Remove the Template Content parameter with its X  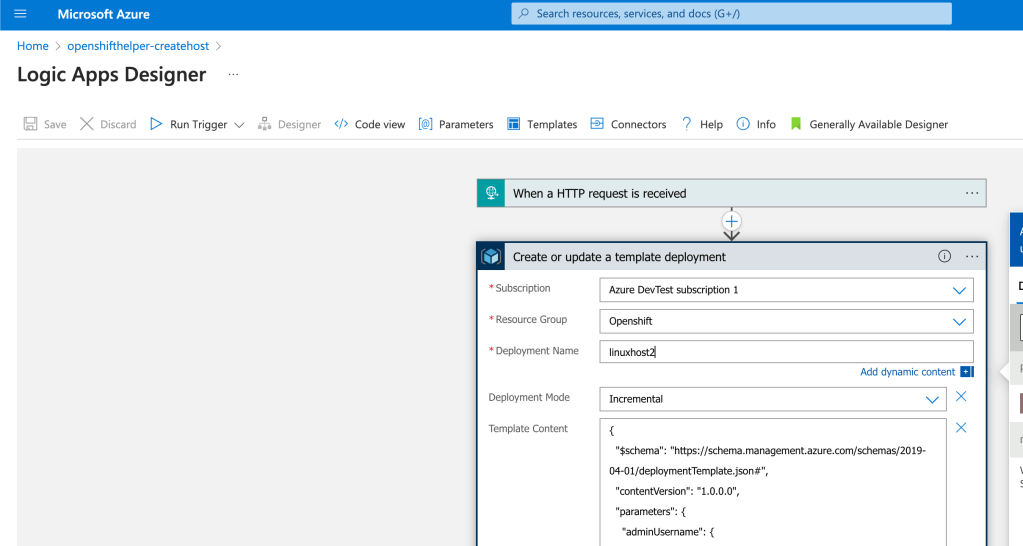pos(961,428)
